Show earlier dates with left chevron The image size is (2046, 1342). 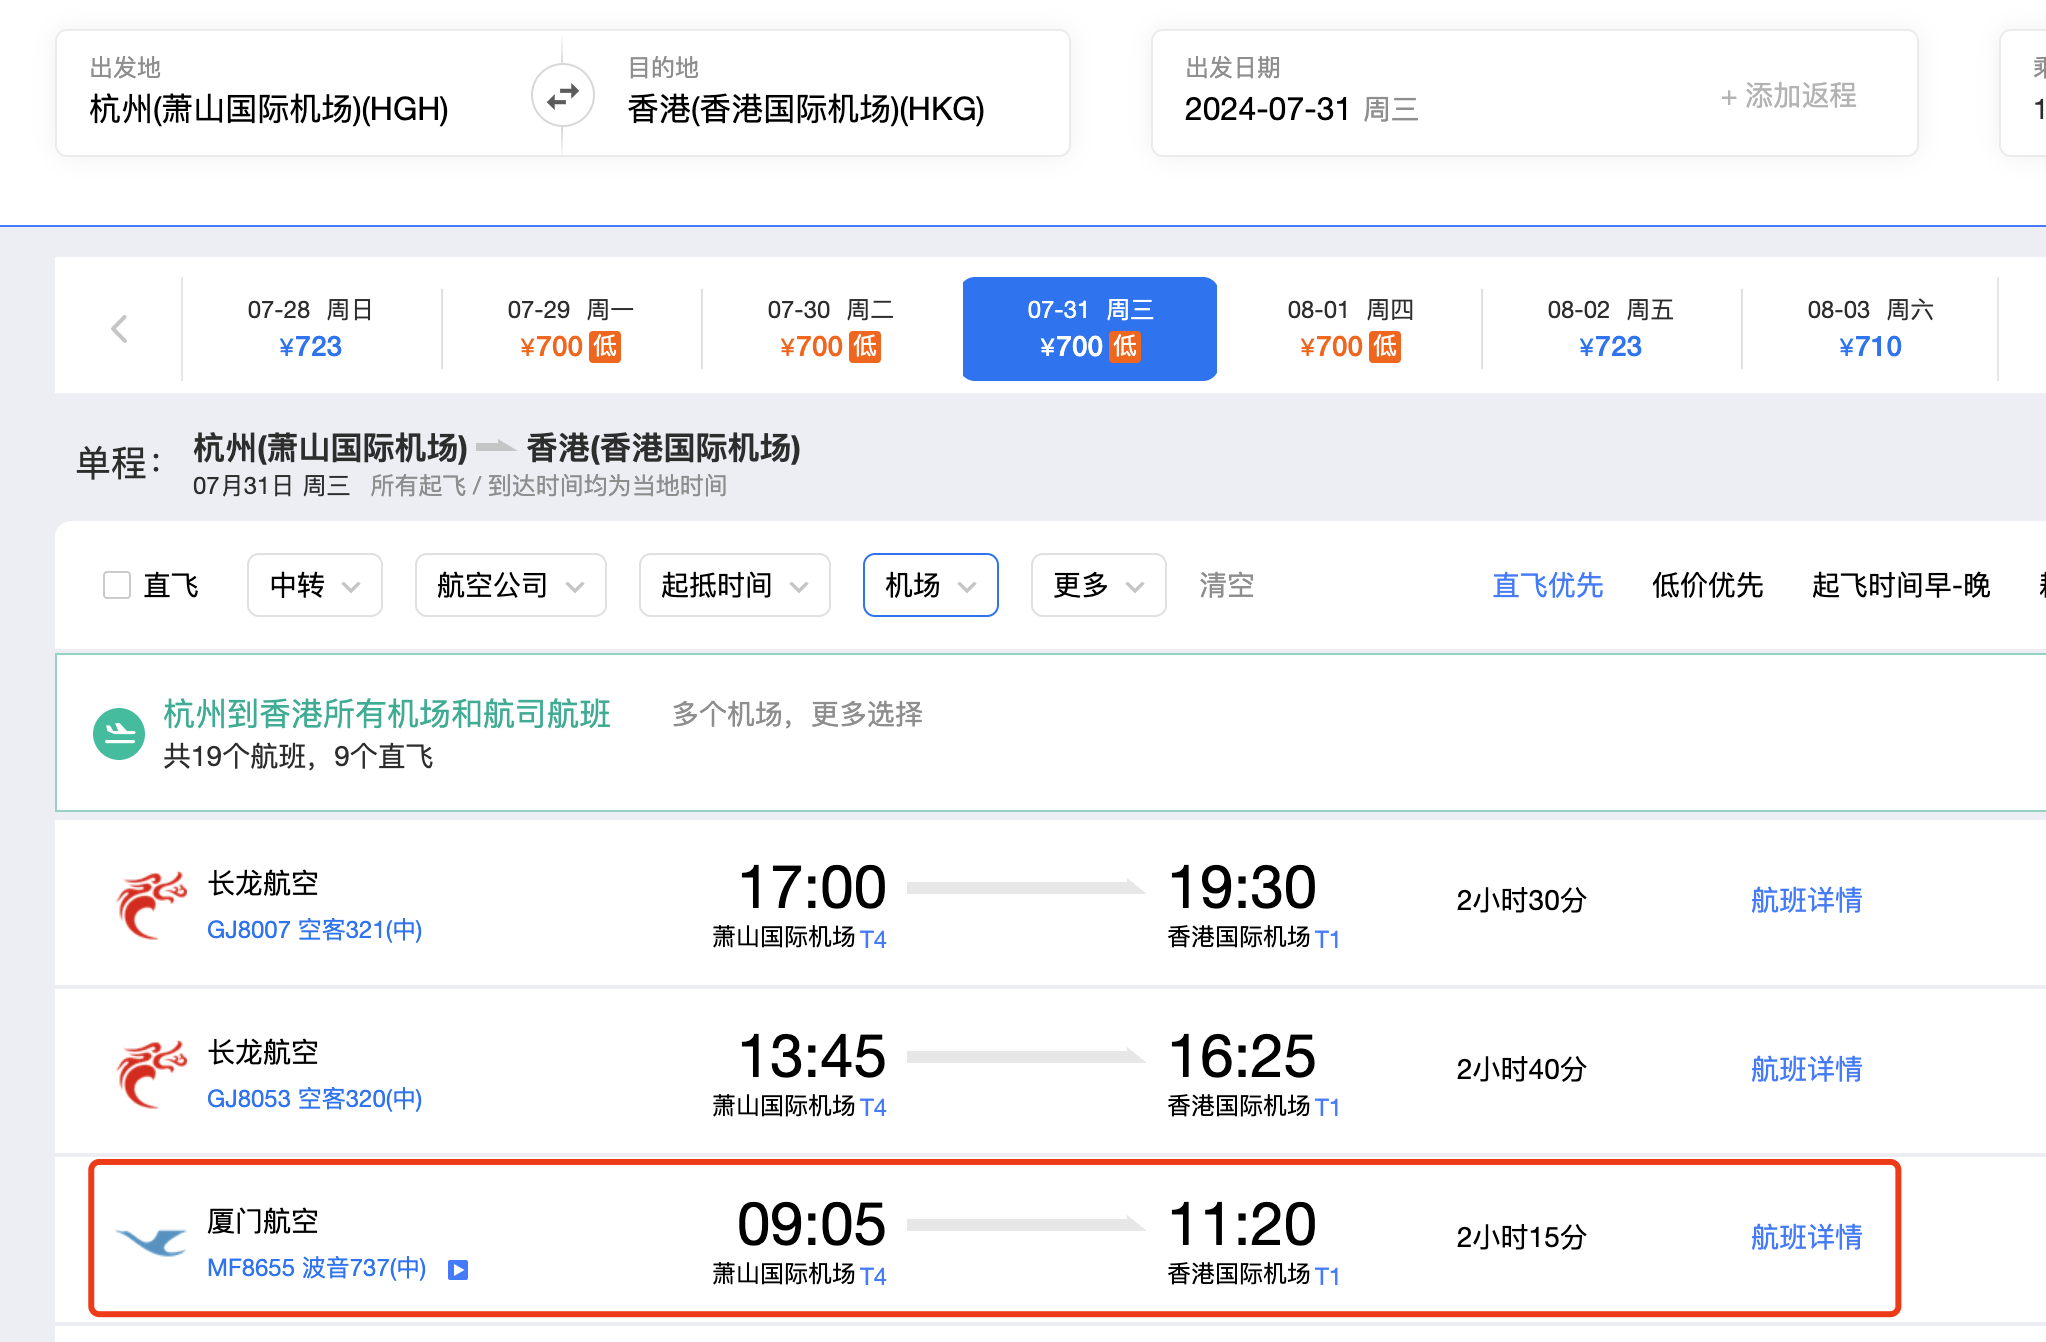pos(120,329)
